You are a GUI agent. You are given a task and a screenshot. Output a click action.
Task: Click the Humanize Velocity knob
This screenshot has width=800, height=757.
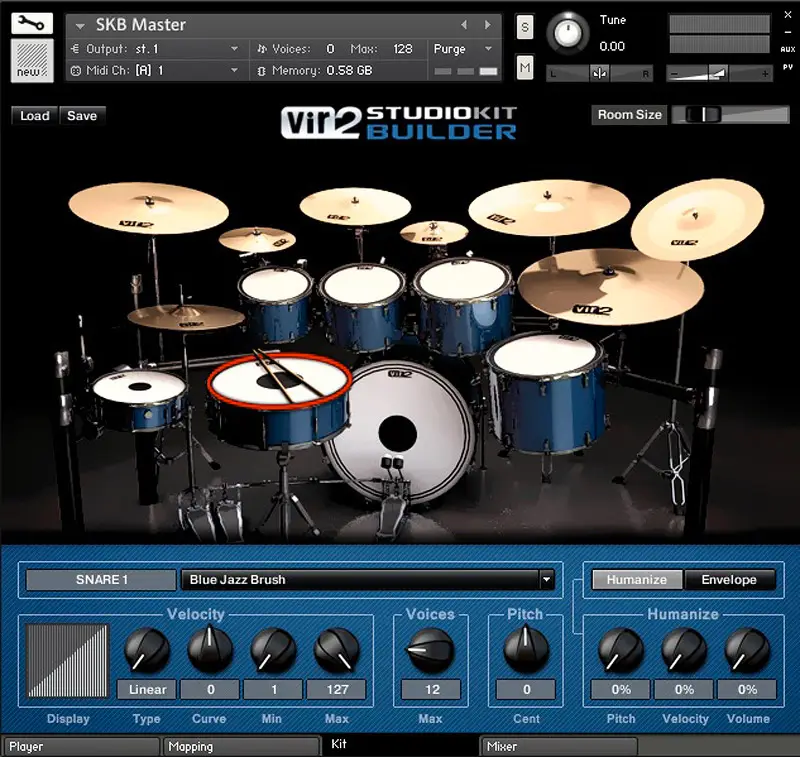(x=684, y=650)
